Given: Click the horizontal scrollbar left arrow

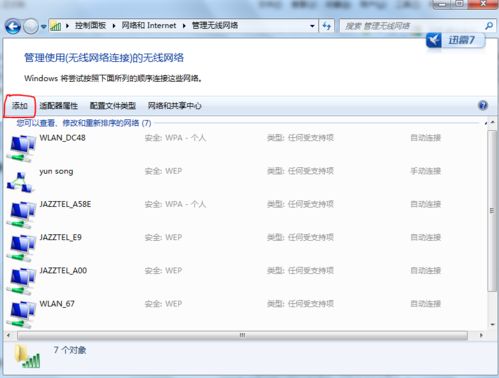Looking at the screenshot, I should click(8, 335).
